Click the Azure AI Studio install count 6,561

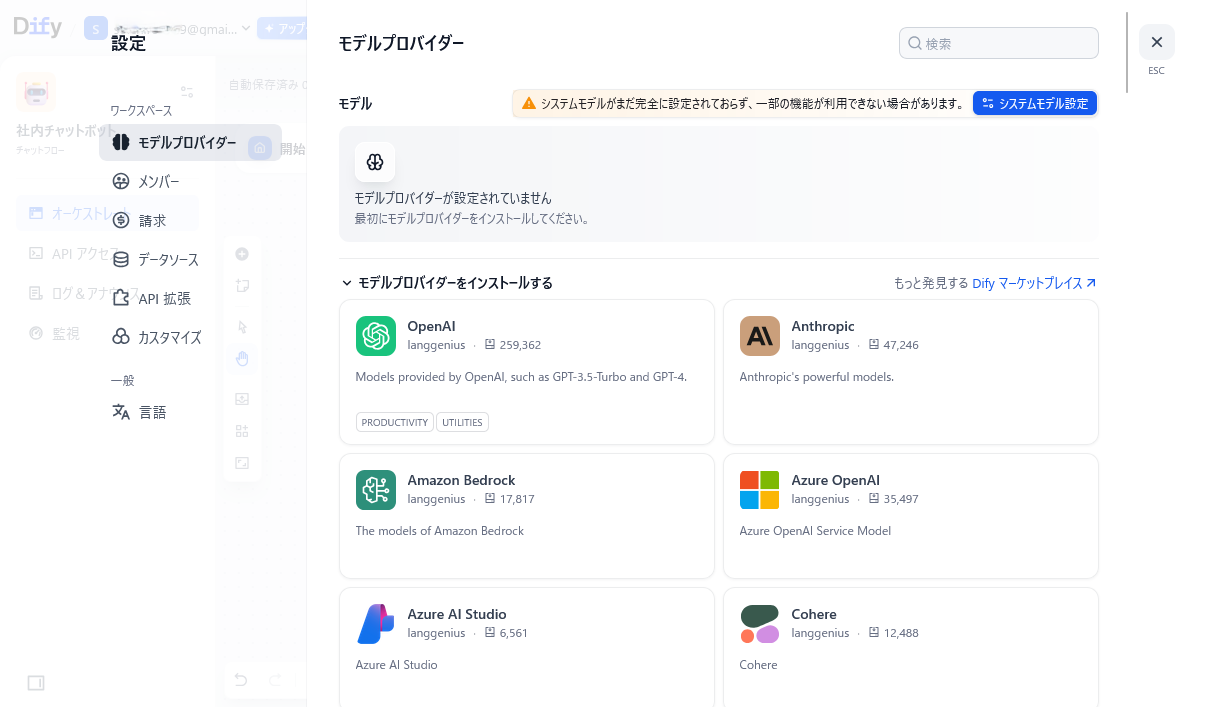pyautogui.click(x=514, y=633)
